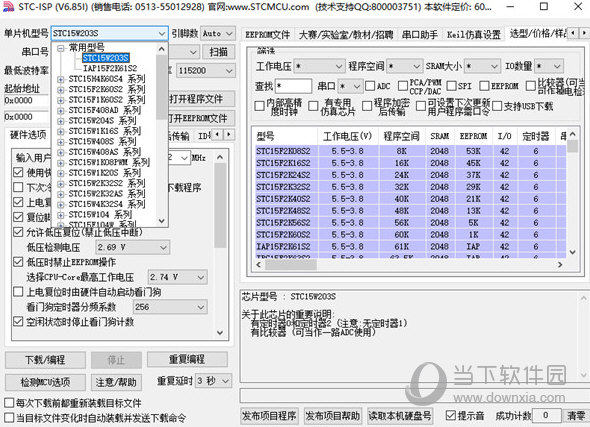
Task: Expand the STC15W204S 系列 node
Action: 61,121
